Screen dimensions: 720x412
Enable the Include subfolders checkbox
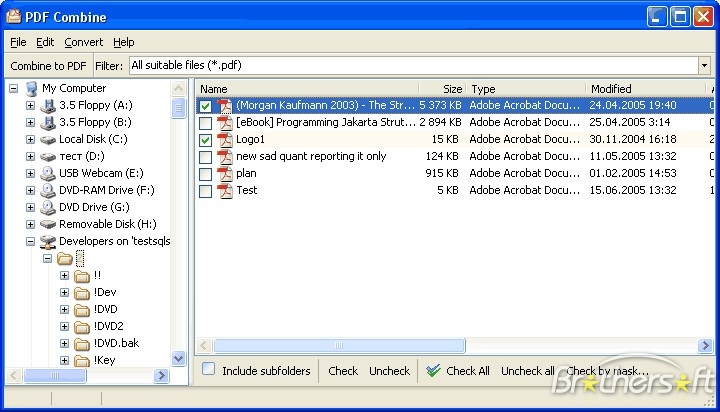208,370
